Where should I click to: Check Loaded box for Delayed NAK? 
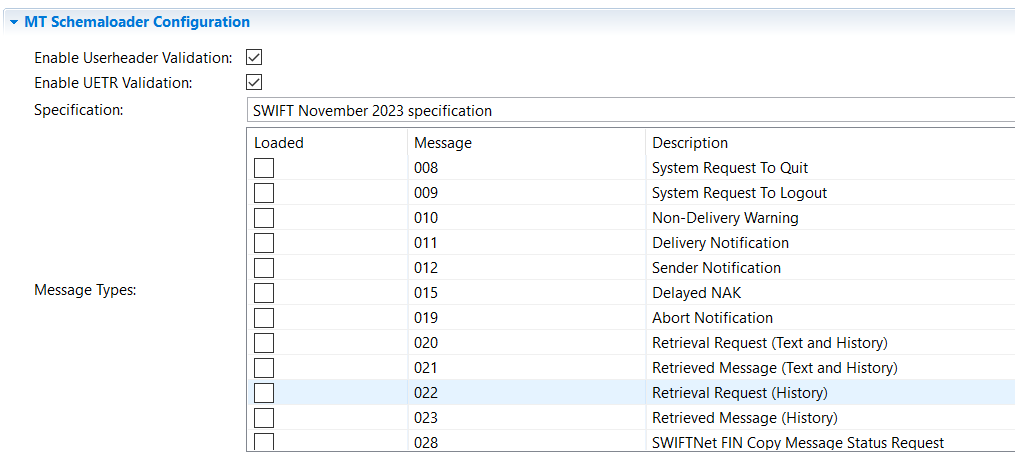[x=263, y=293]
